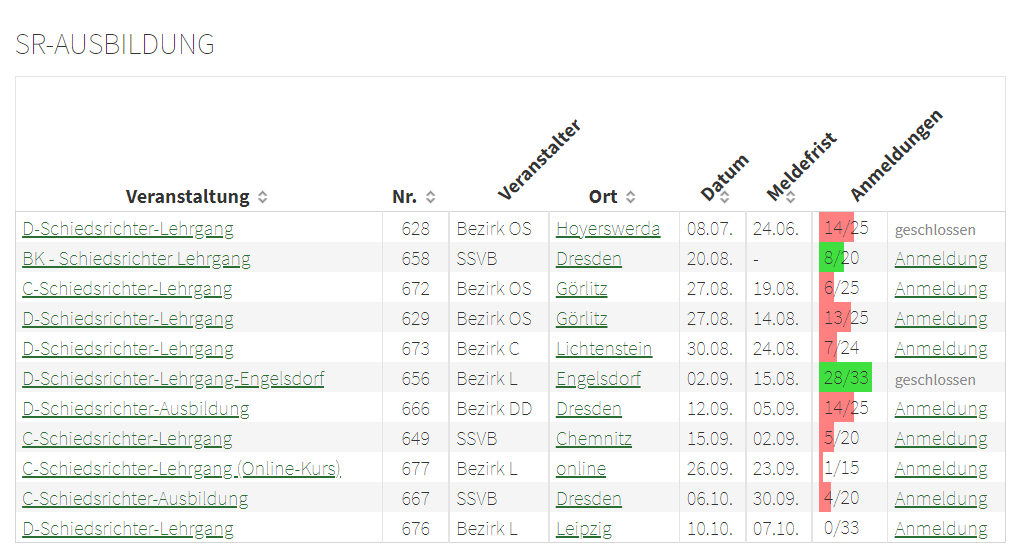
Task: Open BK - Schiedsrichter Lehrgang link
Action: click(x=136, y=259)
